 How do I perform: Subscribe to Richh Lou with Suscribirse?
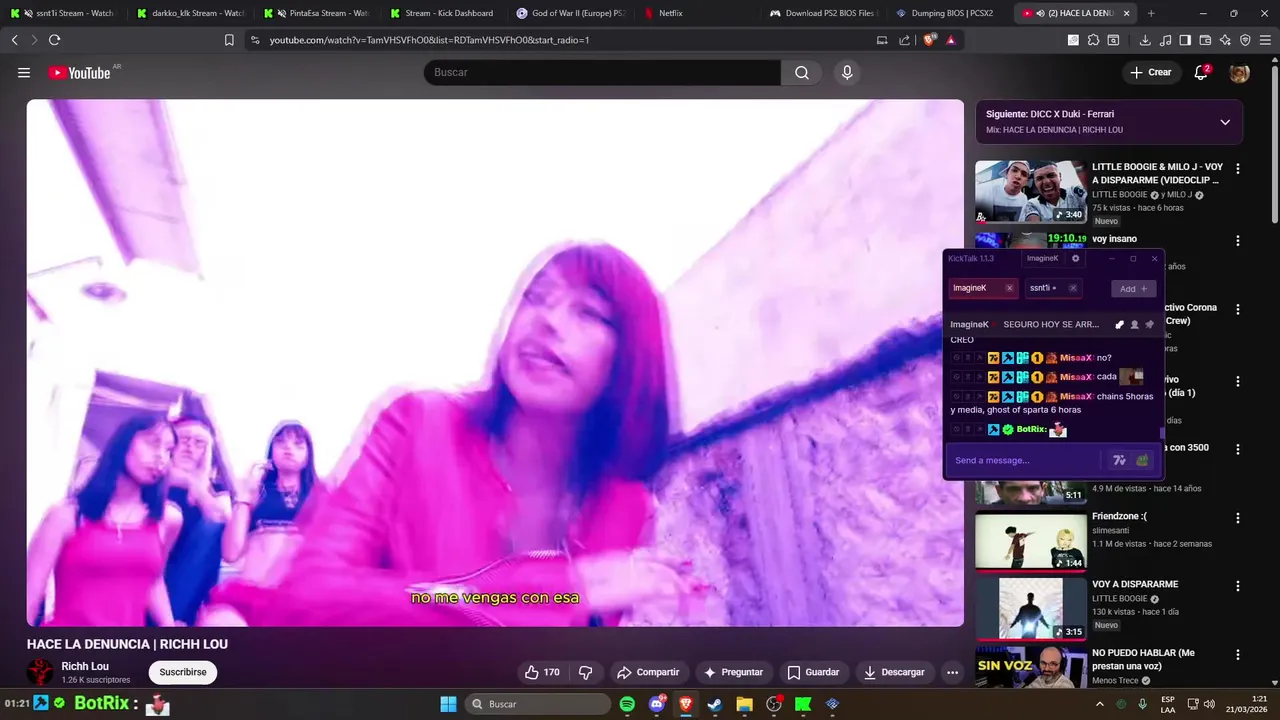tap(183, 672)
